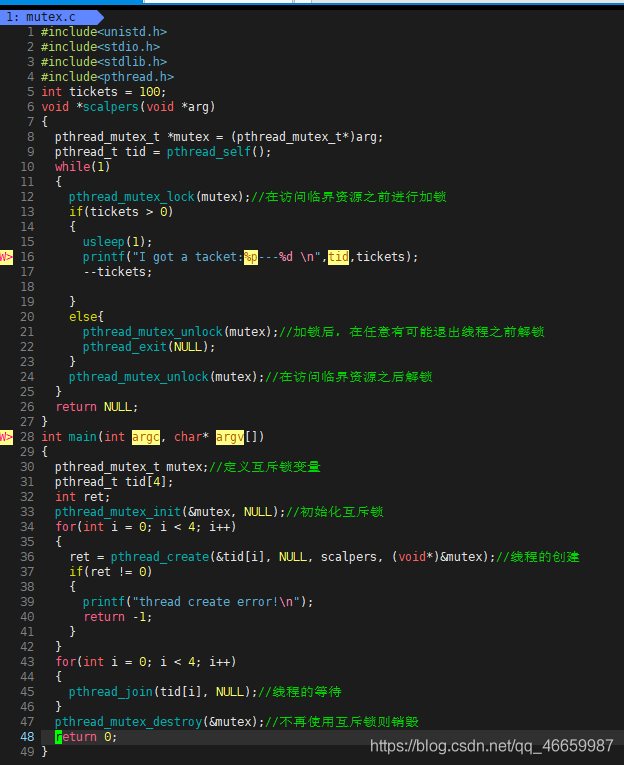The height and width of the screenshot is (765, 624).
Task: Click the '--tickets;' statement
Action: pyautogui.click(x=118, y=272)
